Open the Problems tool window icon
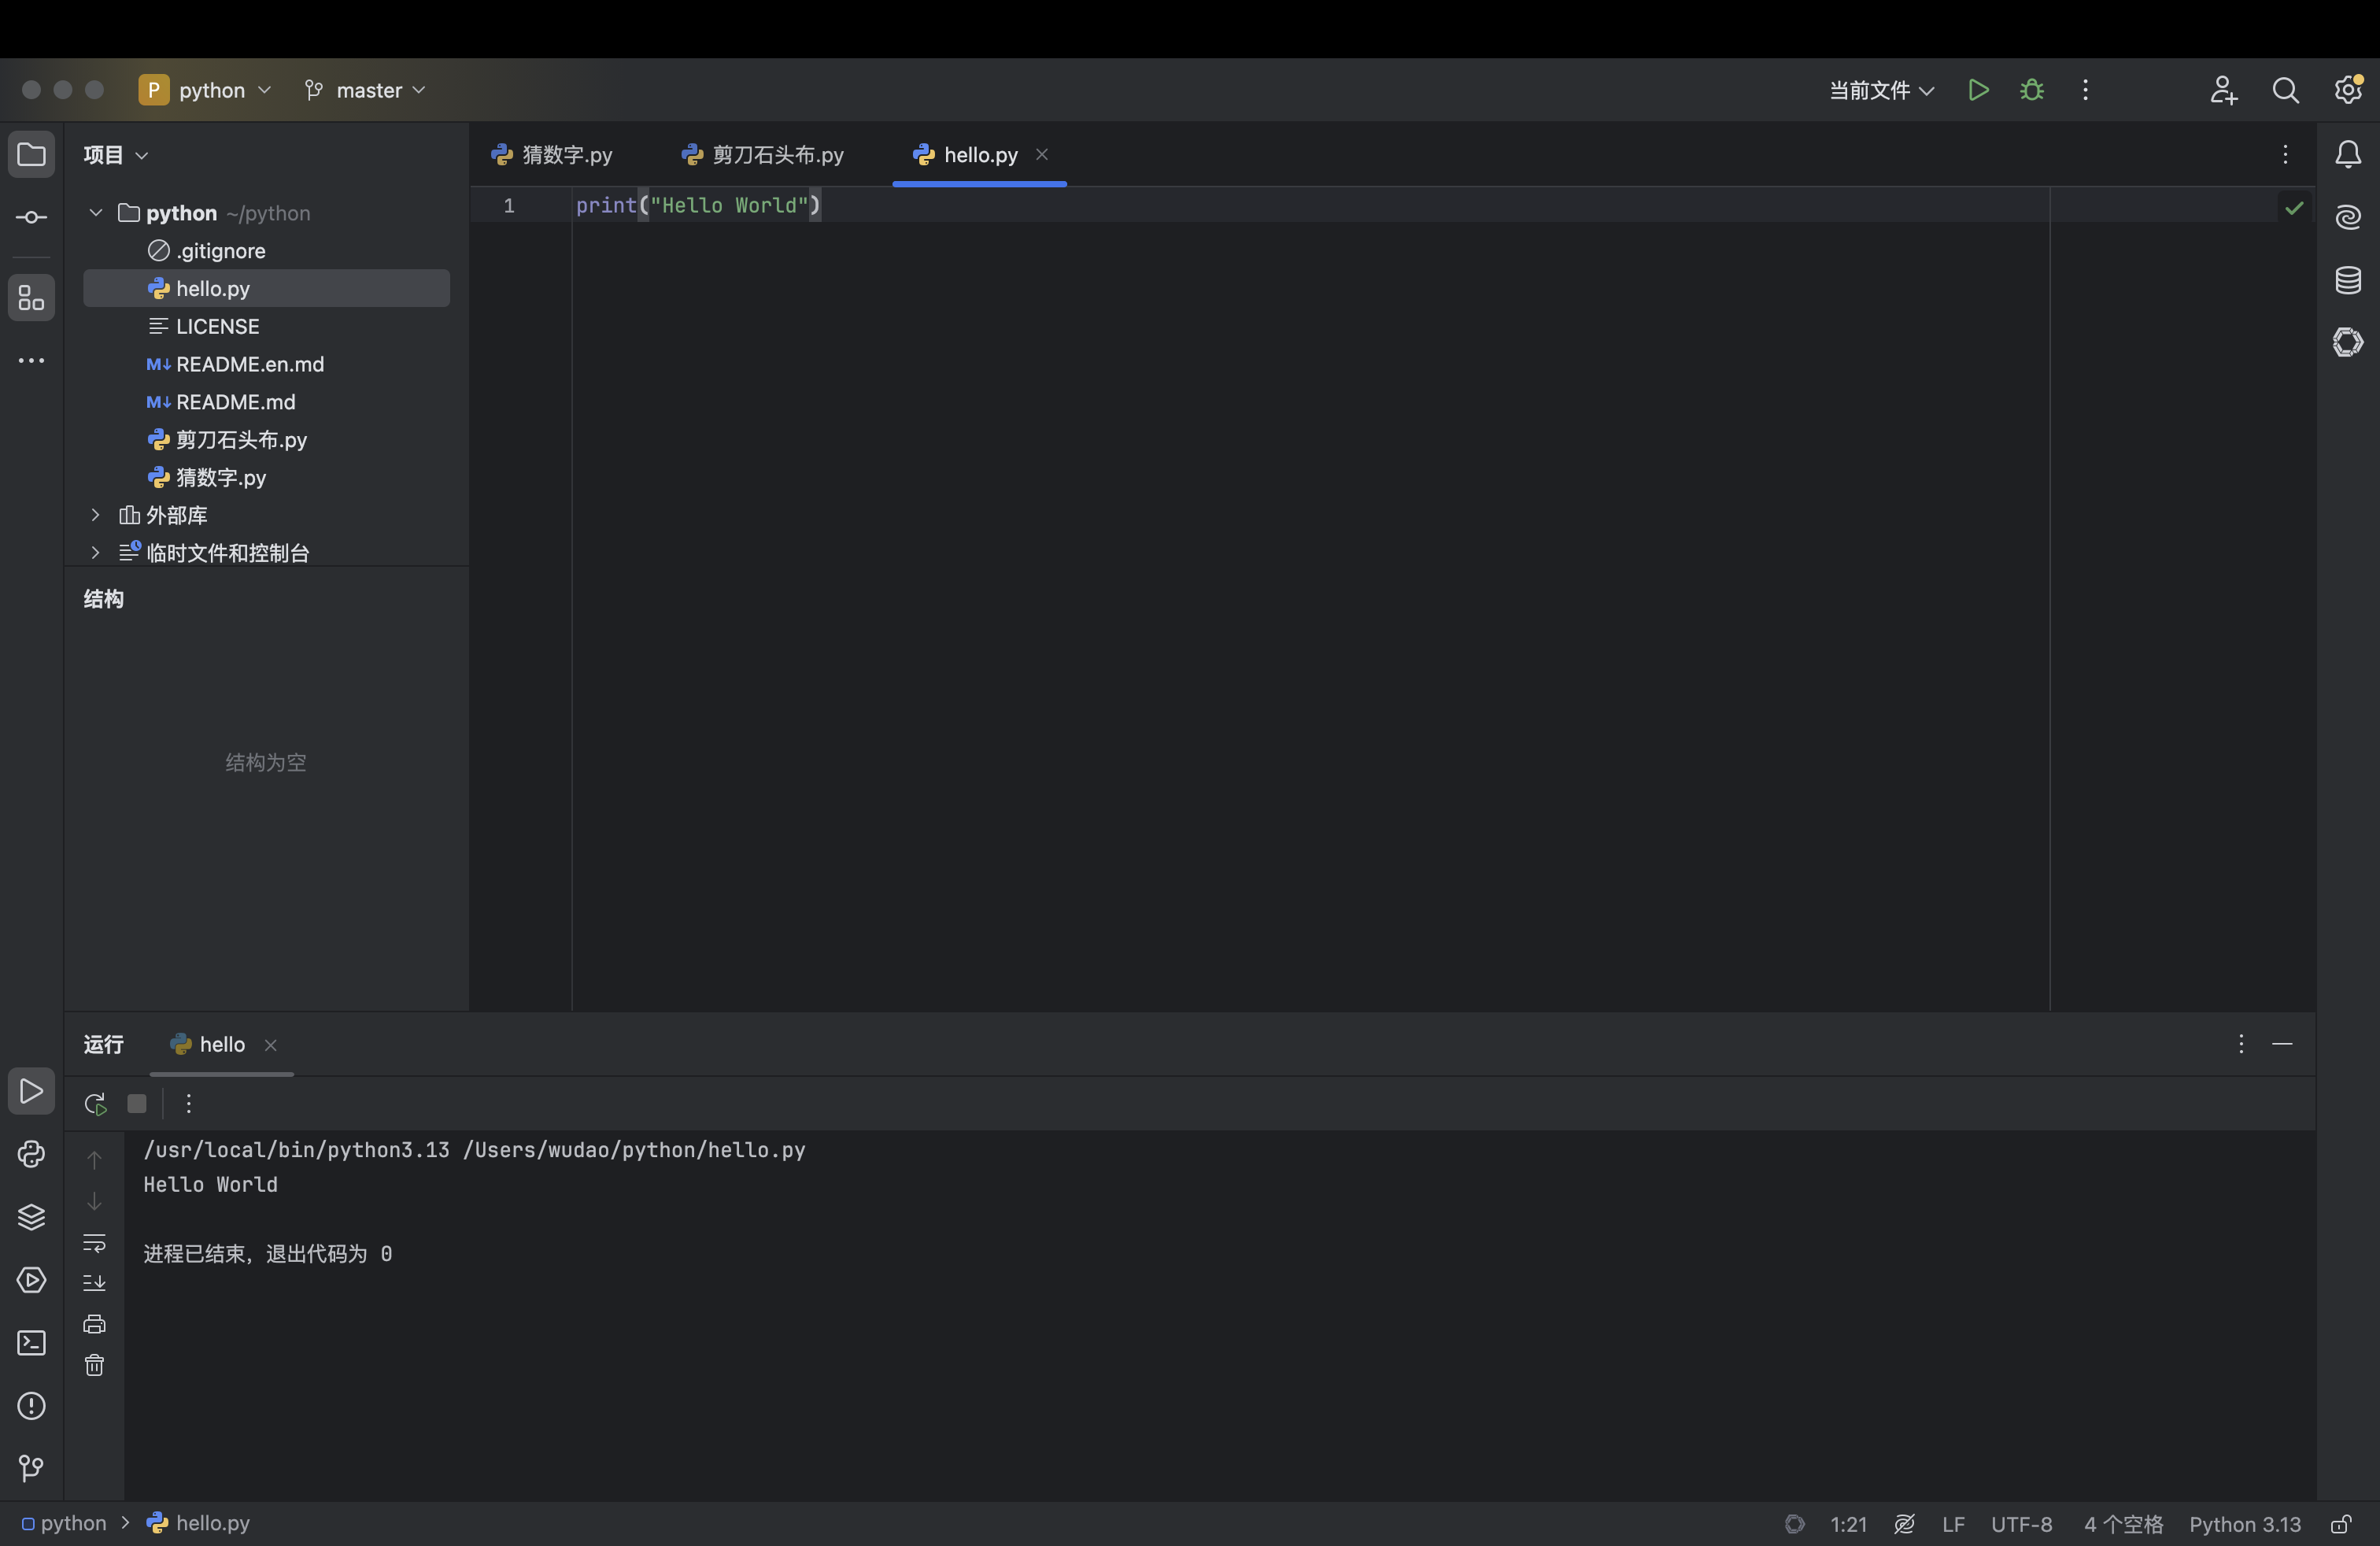This screenshot has height=1546, width=2380. [31, 1406]
